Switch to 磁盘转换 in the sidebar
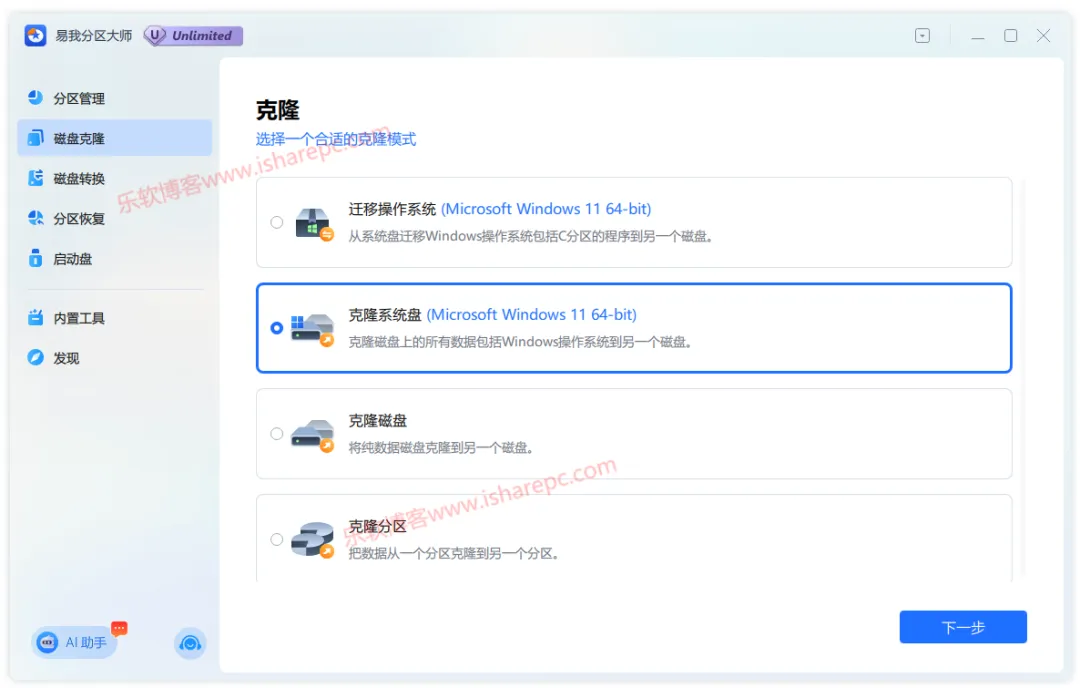The image size is (1080, 688). click(114, 178)
